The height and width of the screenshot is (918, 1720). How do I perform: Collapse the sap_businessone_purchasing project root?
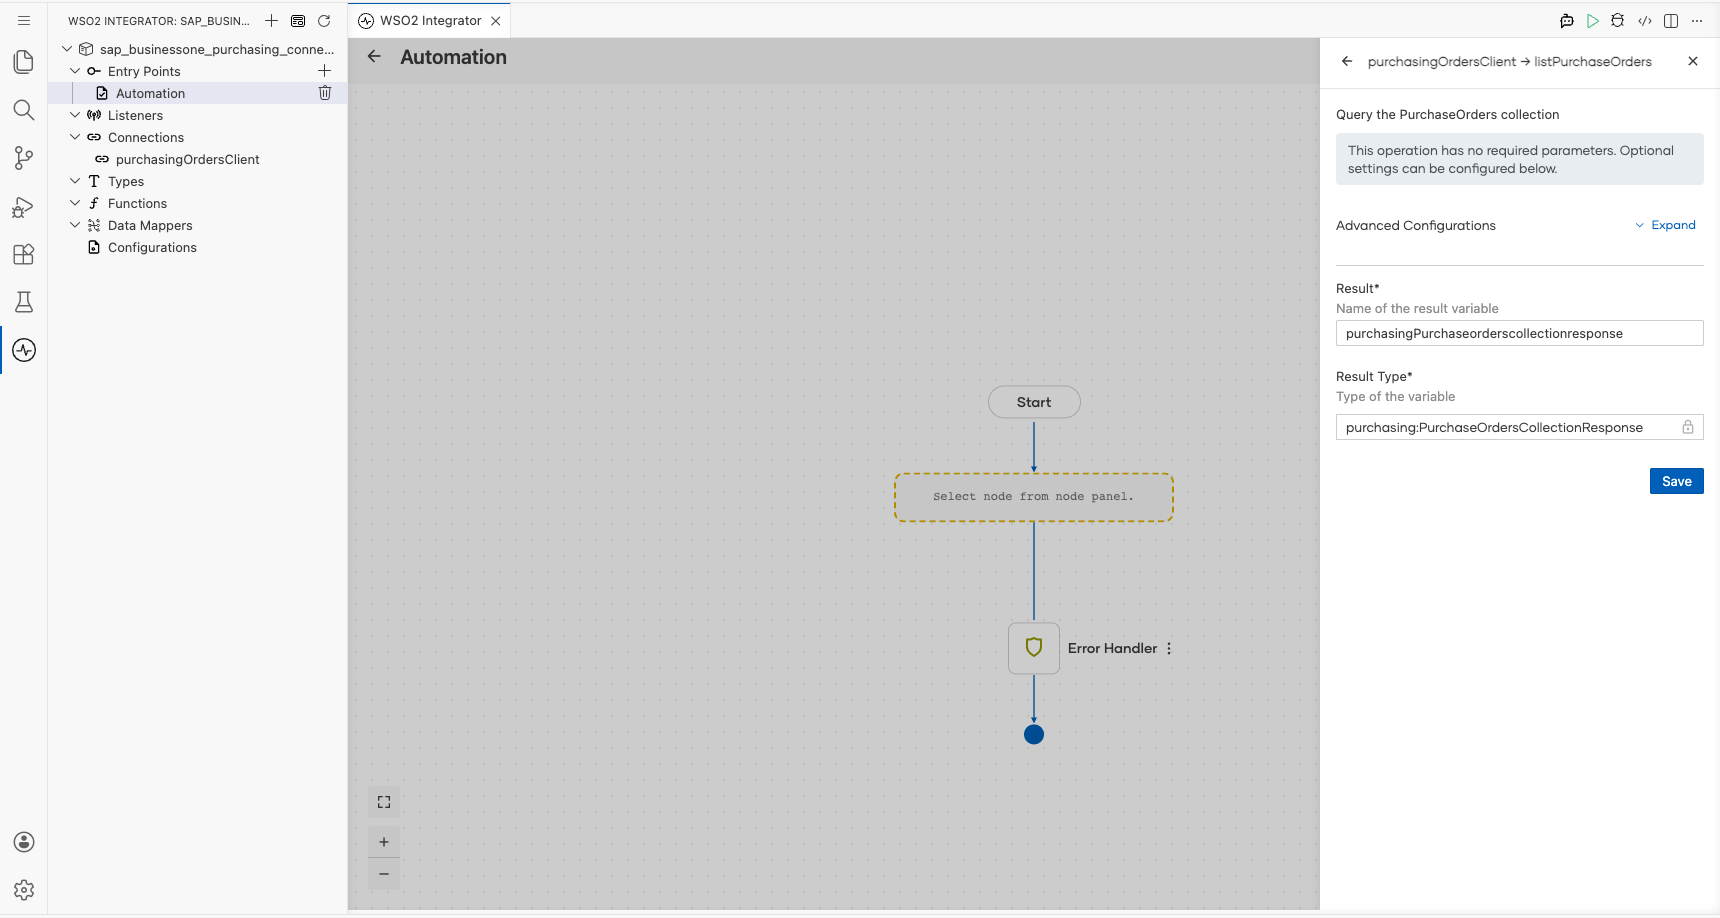pyautogui.click(x=67, y=49)
